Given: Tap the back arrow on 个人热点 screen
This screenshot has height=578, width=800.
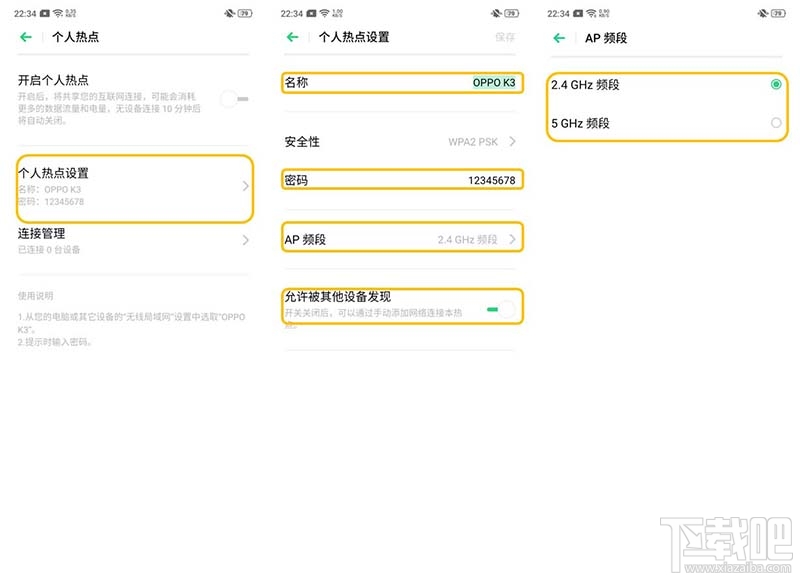Looking at the screenshot, I should click(x=24, y=36).
